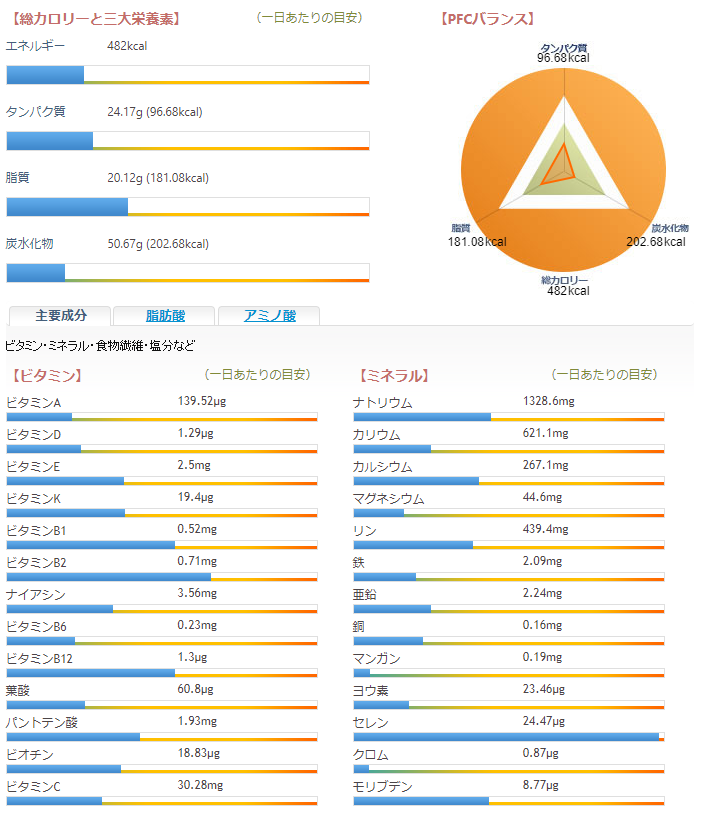This screenshot has width=703, height=820.
Task: Select the 主要成分 tab
Action: tap(61, 316)
